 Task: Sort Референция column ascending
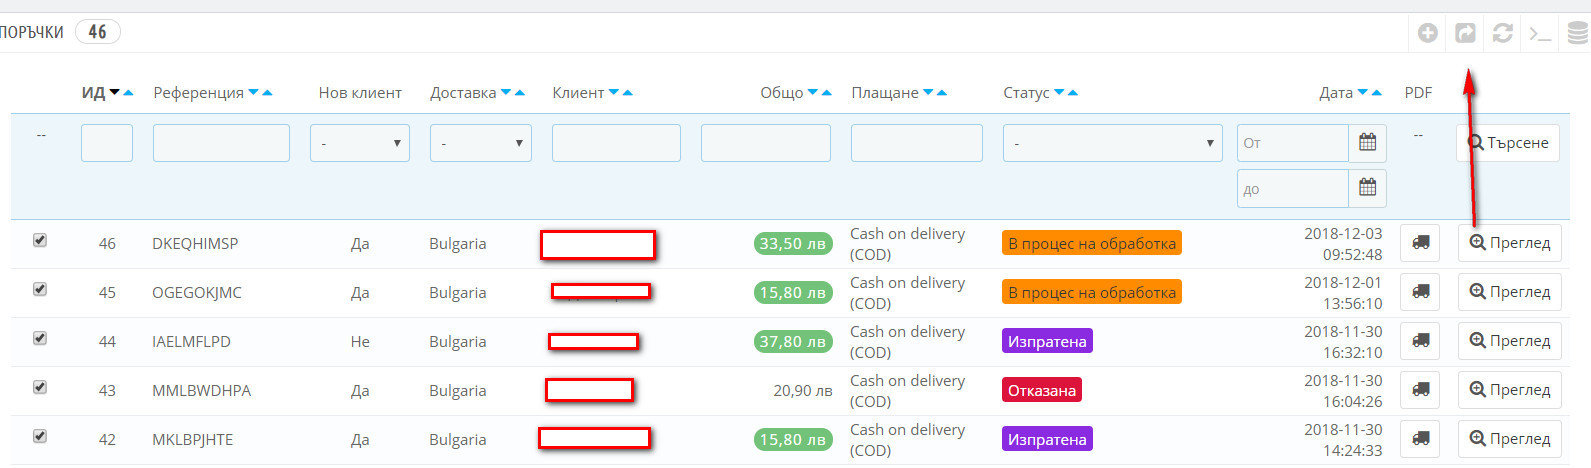(267, 93)
